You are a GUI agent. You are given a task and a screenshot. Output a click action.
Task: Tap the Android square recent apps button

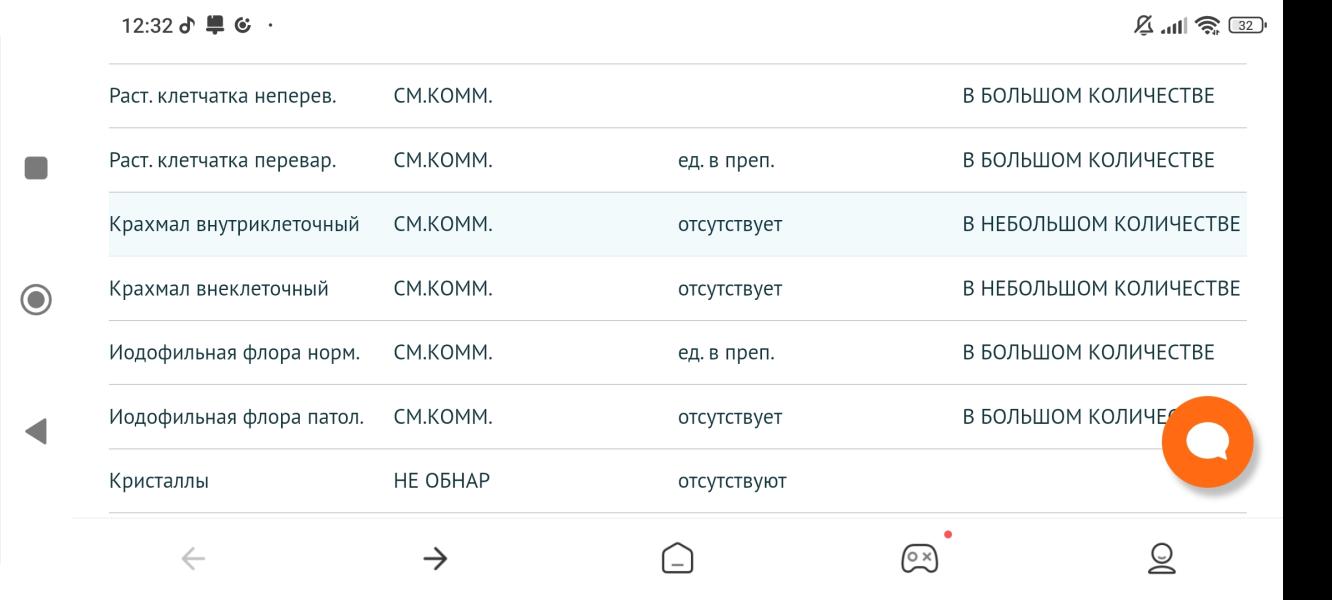36,167
